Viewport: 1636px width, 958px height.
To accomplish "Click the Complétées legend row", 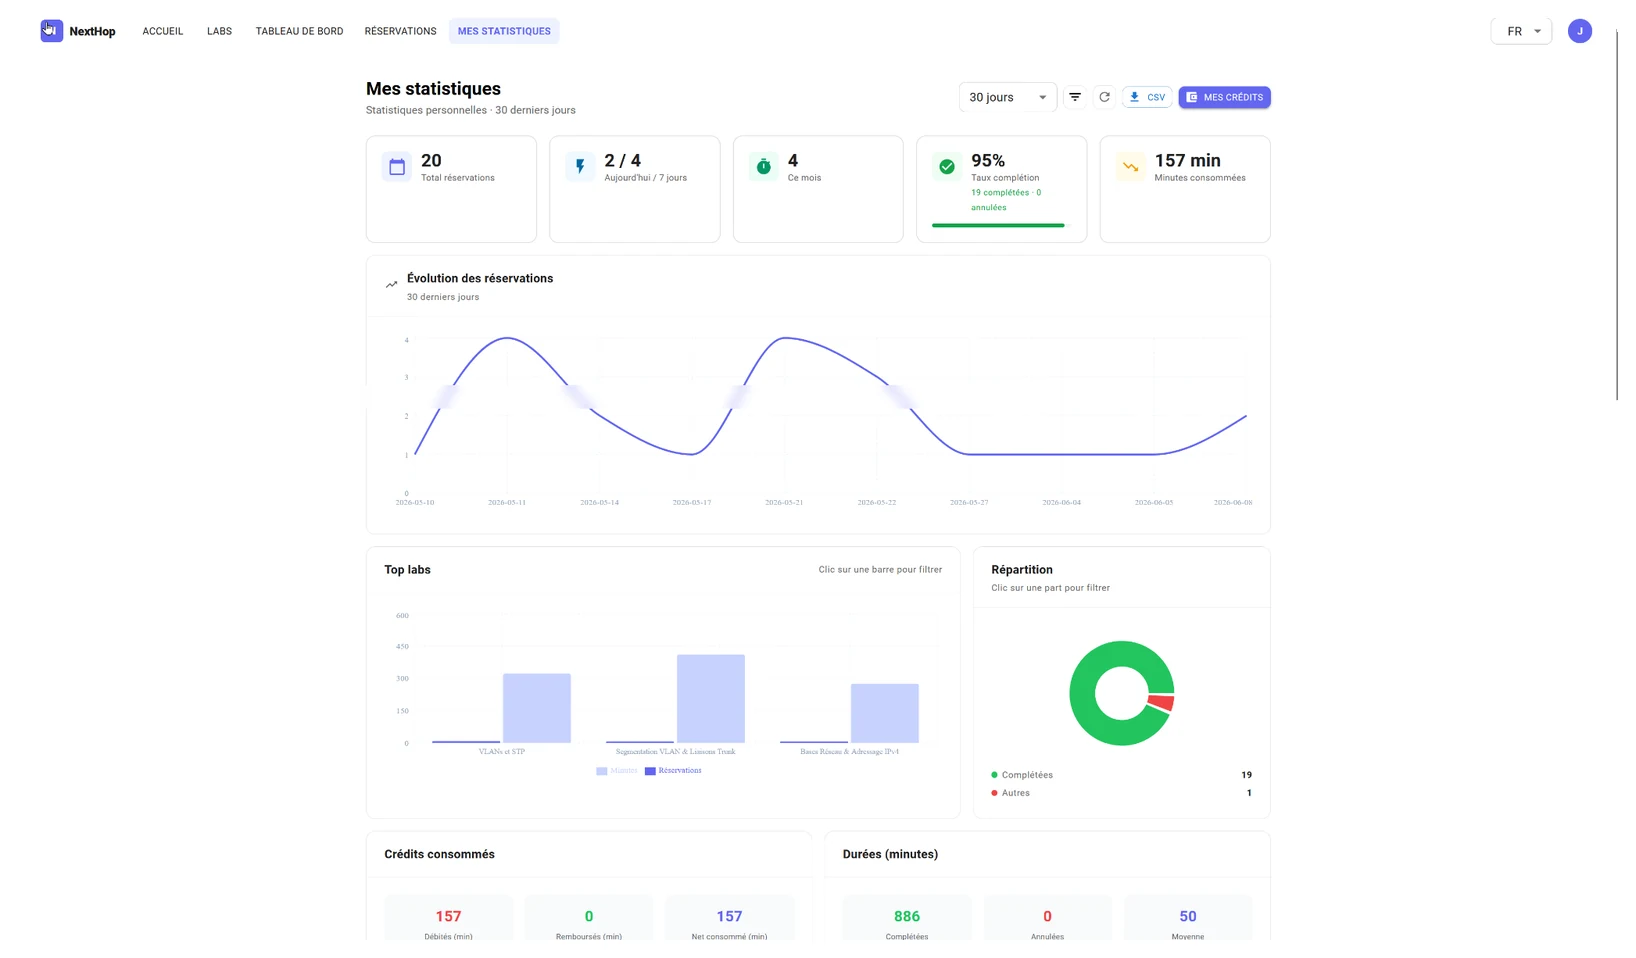I will [x=1121, y=775].
